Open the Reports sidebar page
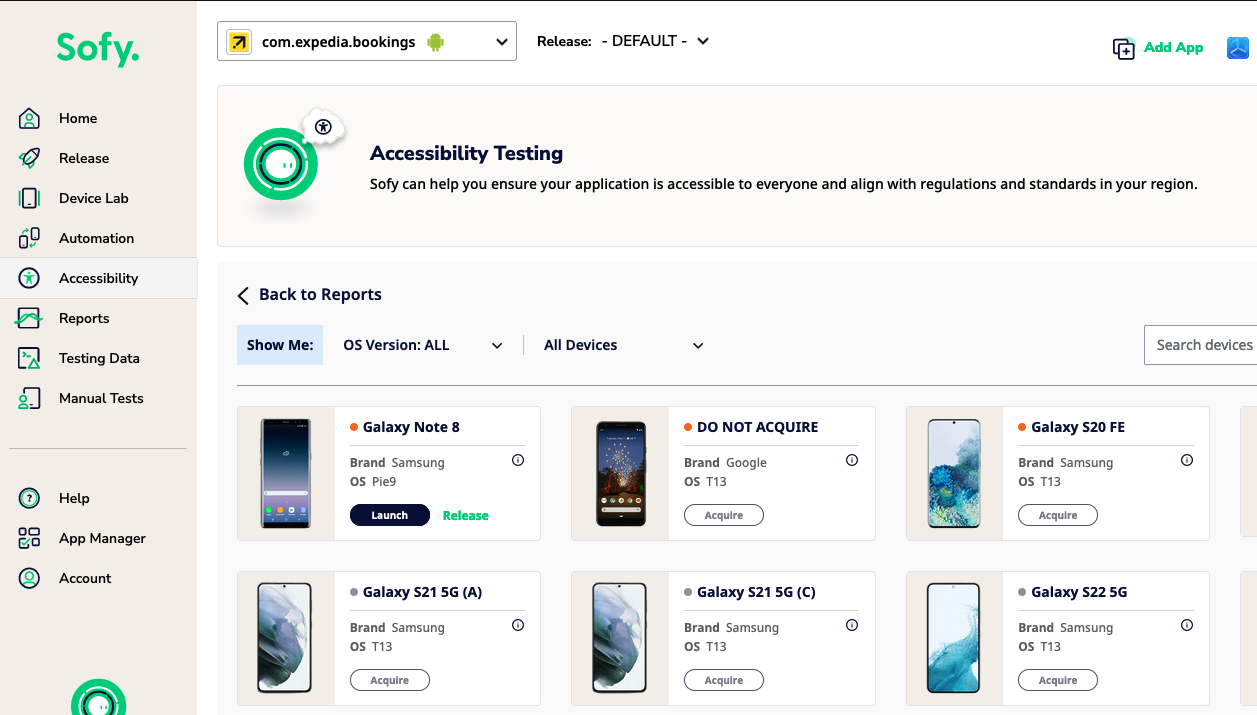 click(x=84, y=318)
